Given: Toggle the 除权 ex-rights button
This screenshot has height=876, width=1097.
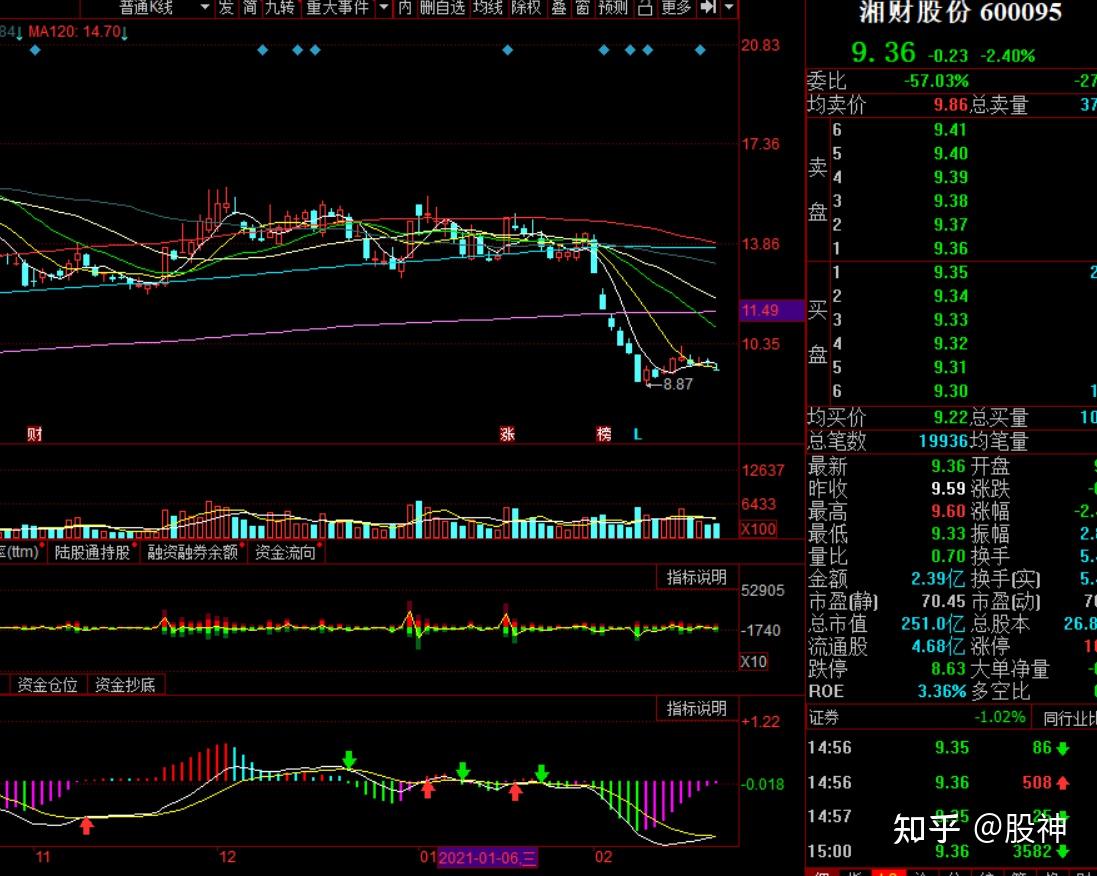Looking at the screenshot, I should pos(527,8).
